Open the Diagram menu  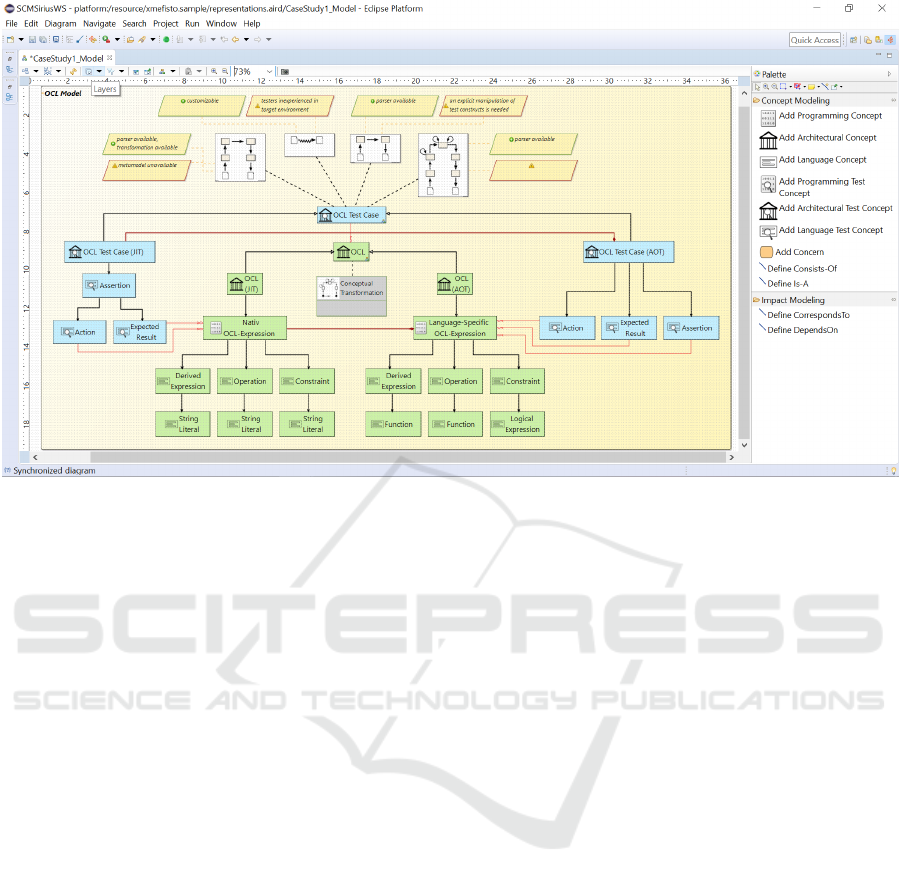tap(60, 23)
